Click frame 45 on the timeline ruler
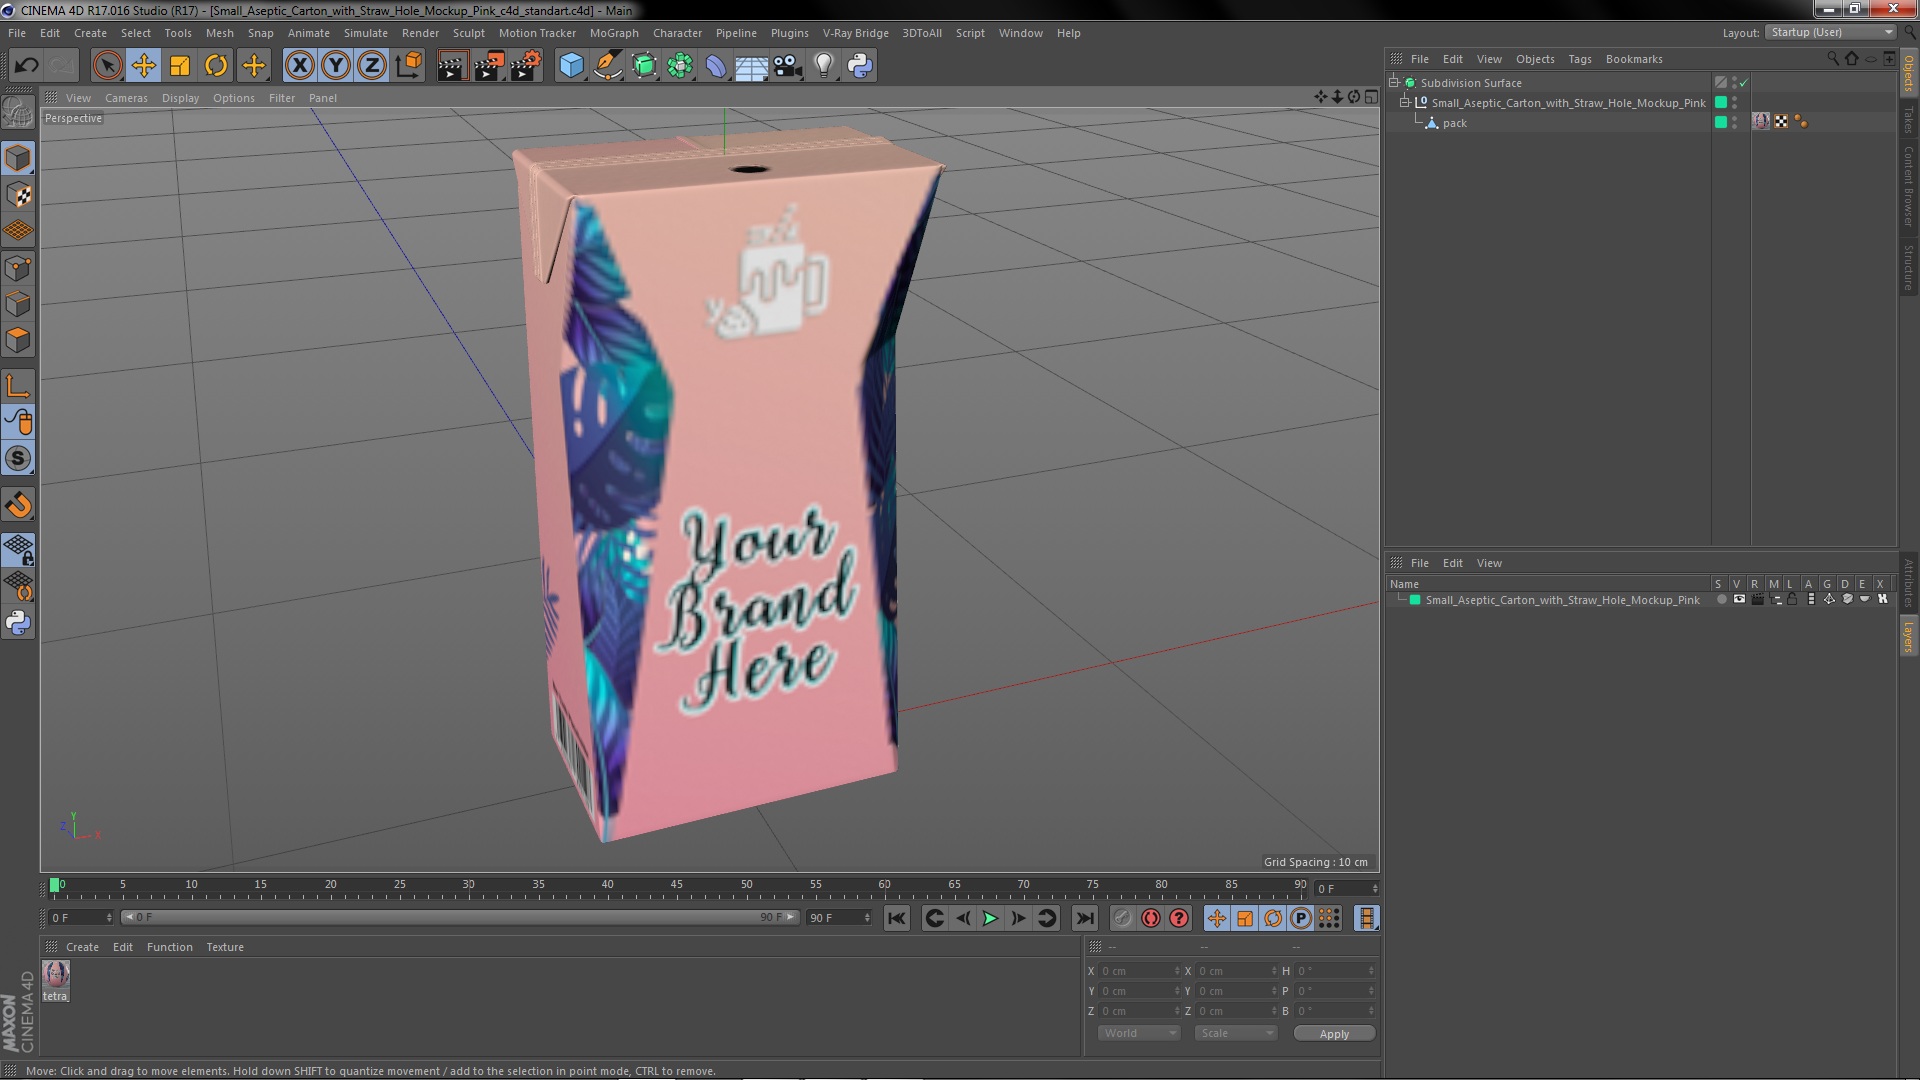This screenshot has width=1920, height=1080. [x=677, y=886]
